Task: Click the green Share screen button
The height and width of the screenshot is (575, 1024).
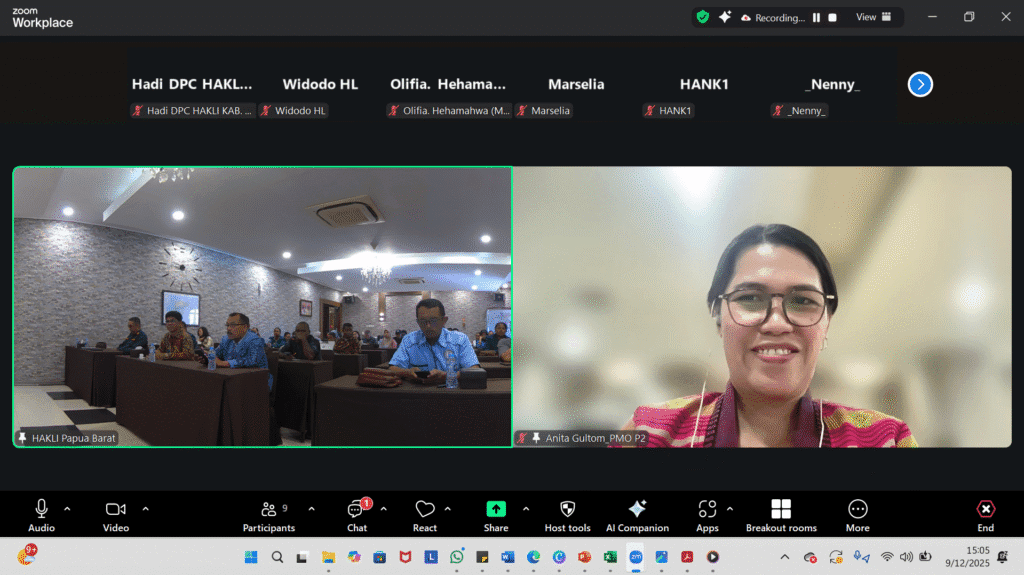Action: 496,515
